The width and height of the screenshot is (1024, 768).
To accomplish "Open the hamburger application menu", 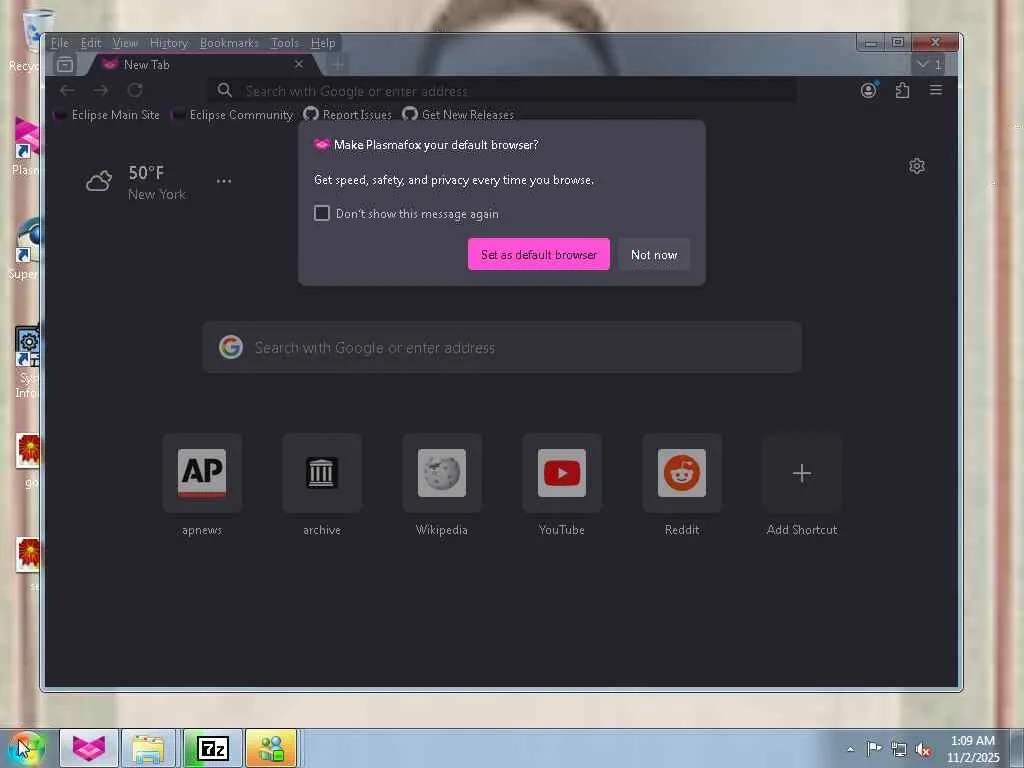I will click(x=936, y=90).
